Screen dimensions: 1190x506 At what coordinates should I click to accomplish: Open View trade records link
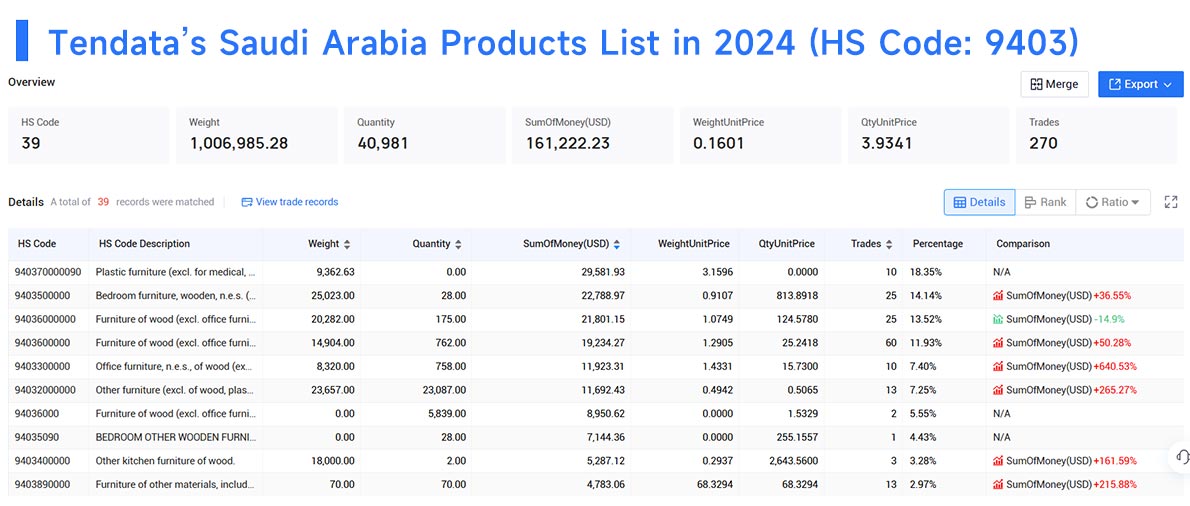[297, 202]
